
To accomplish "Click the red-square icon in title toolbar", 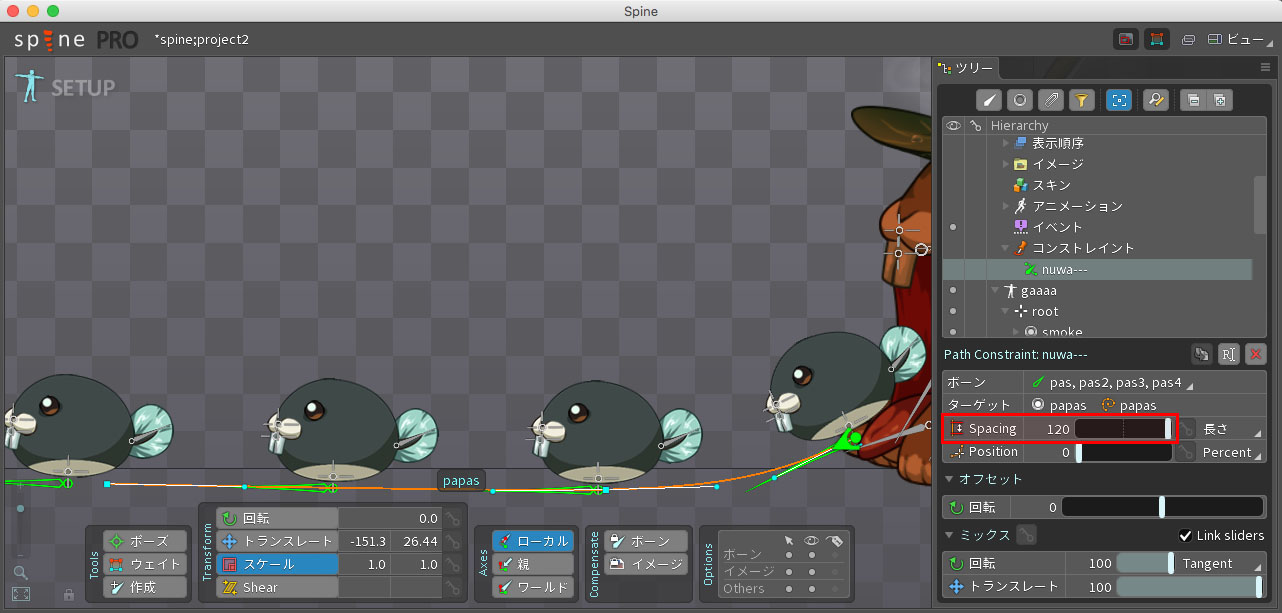I will (x=1126, y=39).
